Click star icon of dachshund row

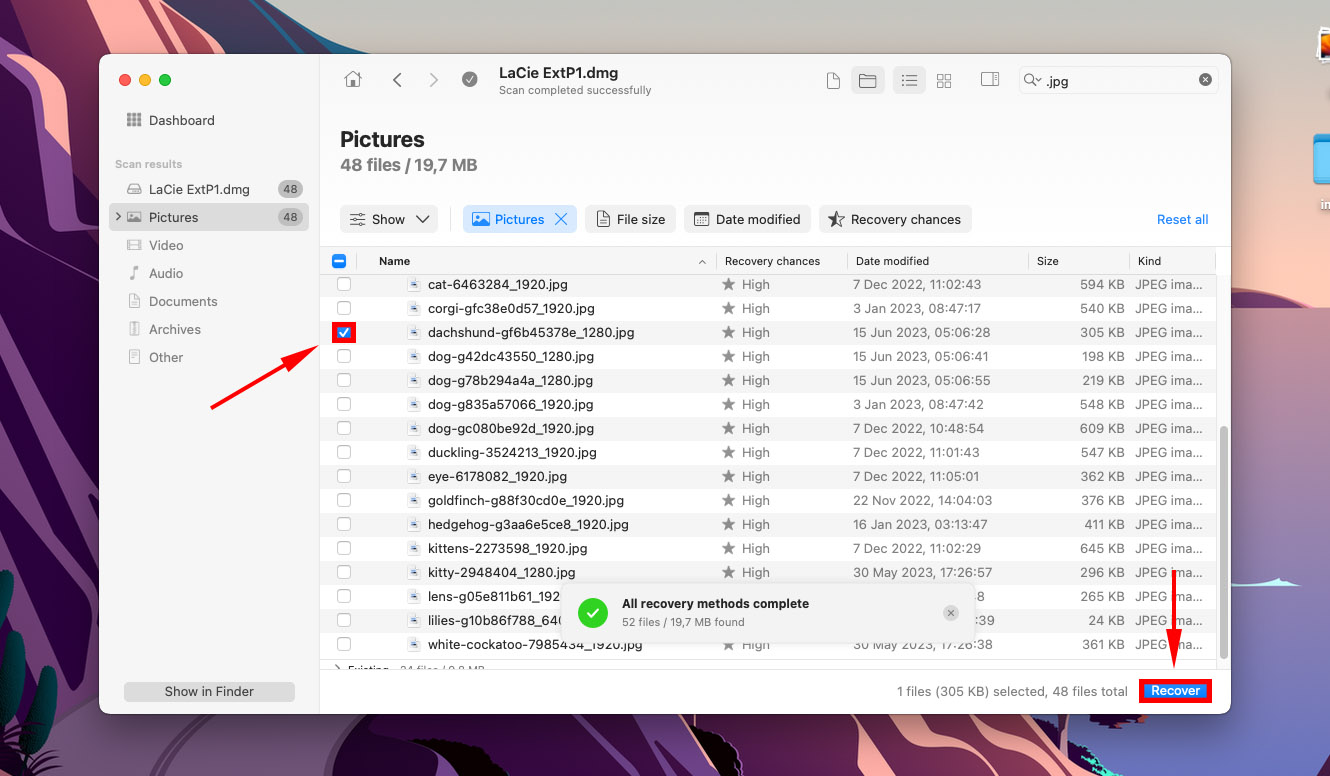click(729, 332)
